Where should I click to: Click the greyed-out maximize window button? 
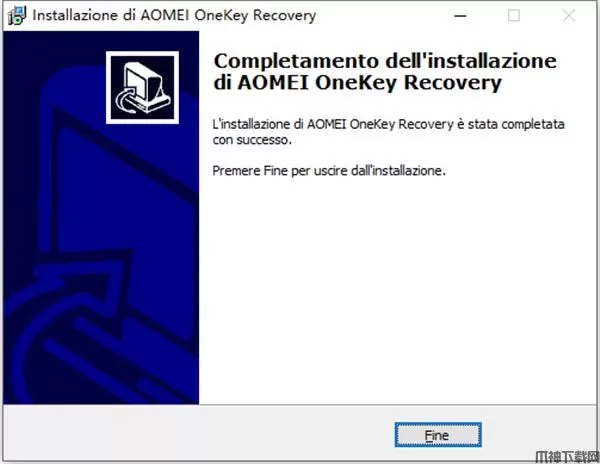[514, 16]
